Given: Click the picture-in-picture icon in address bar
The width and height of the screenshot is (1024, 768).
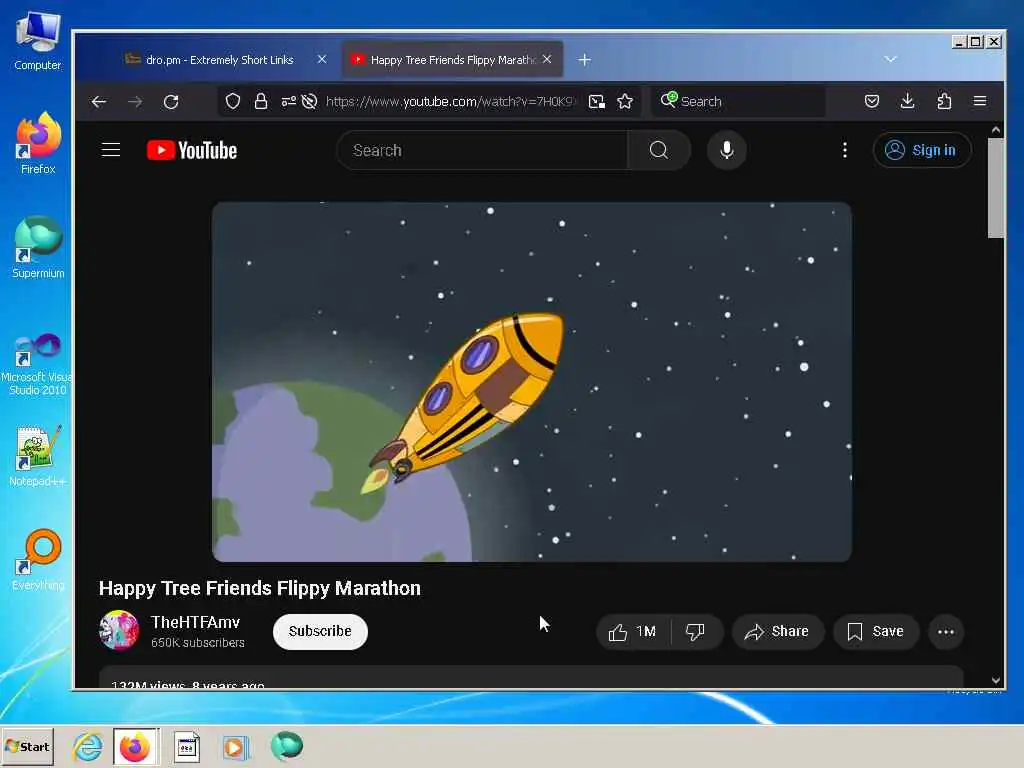Looking at the screenshot, I should click(x=597, y=101).
